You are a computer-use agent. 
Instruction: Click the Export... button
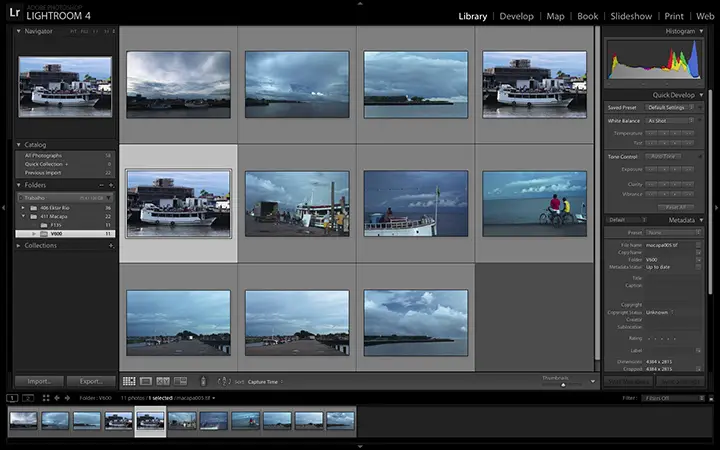point(91,381)
